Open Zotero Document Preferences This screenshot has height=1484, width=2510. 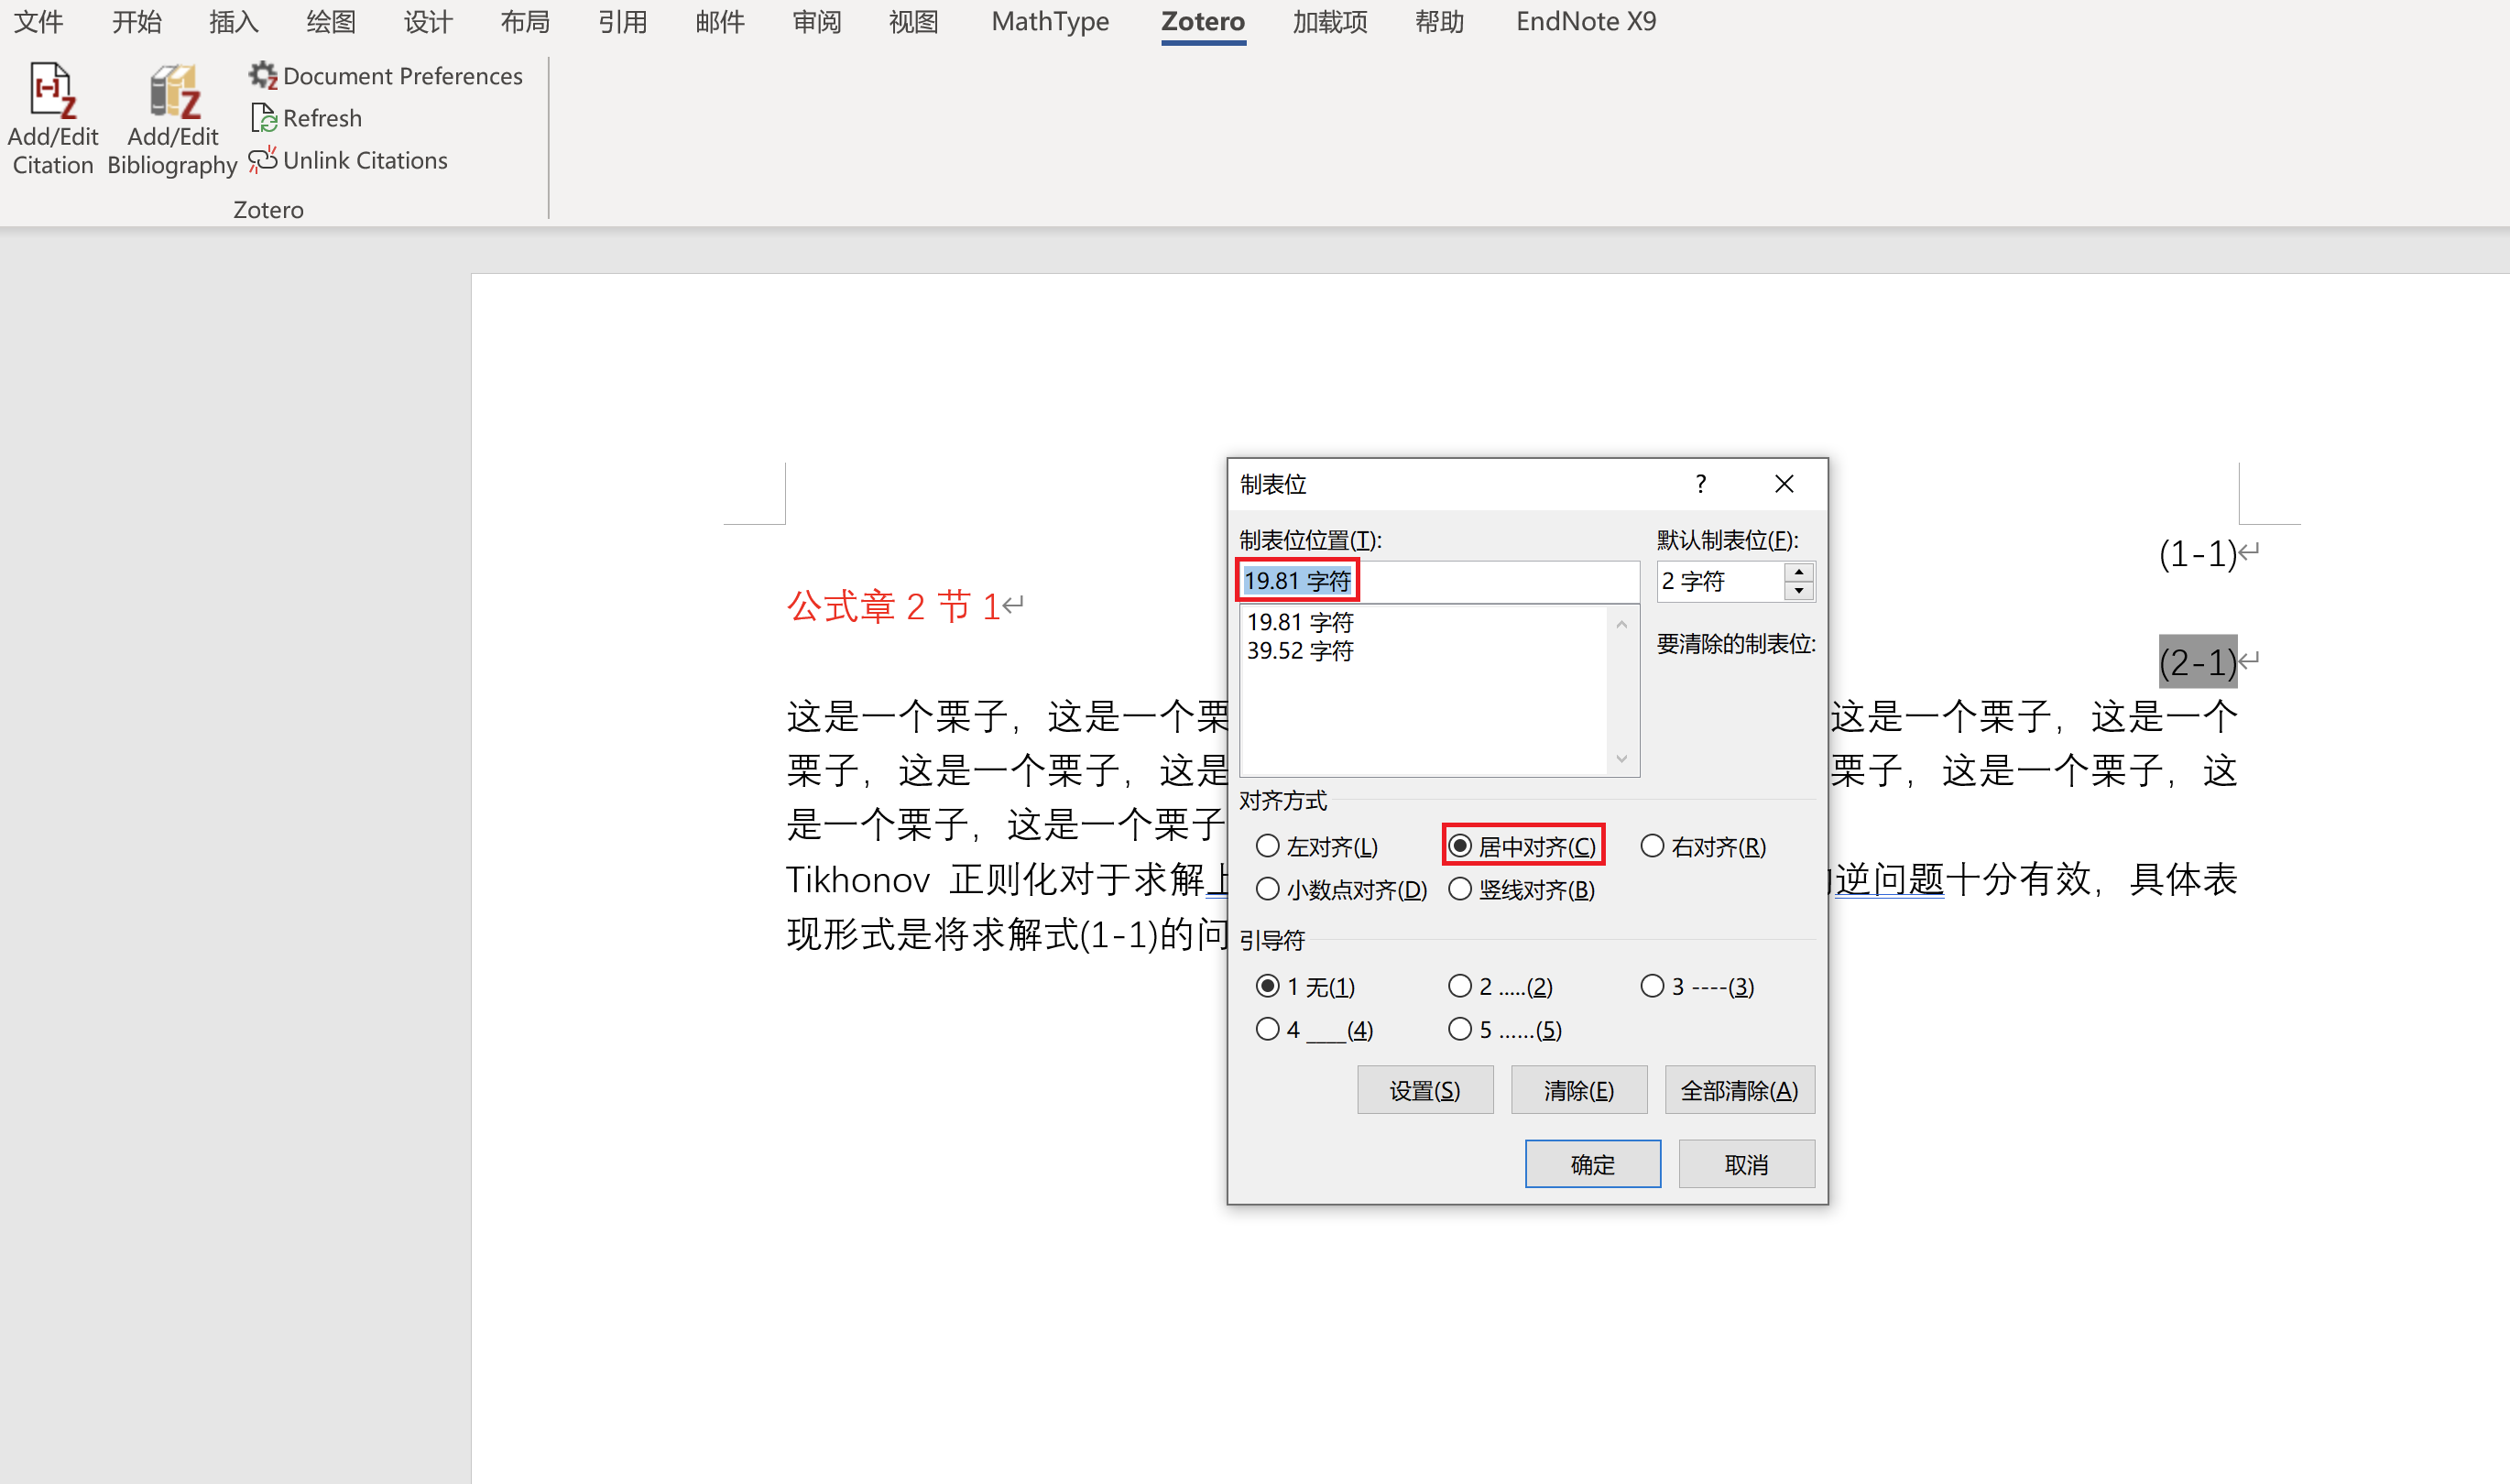[x=387, y=76]
